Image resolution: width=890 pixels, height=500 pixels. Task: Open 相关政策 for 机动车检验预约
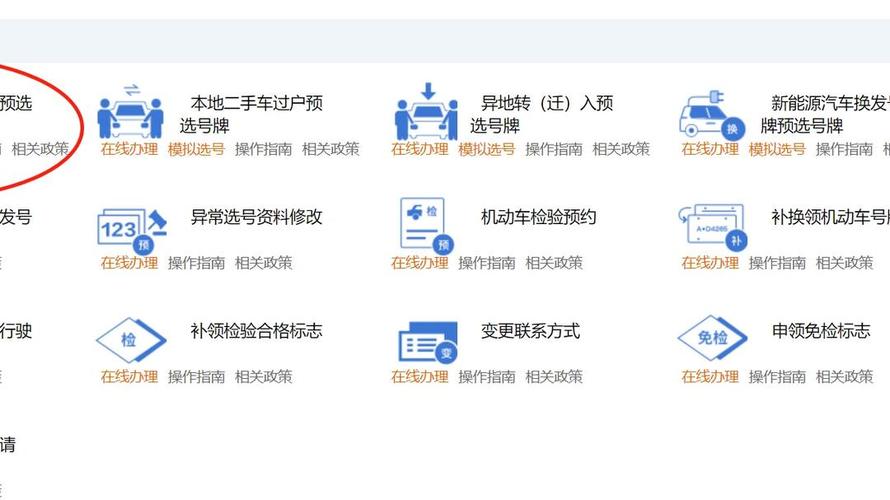pyautogui.click(x=554, y=263)
